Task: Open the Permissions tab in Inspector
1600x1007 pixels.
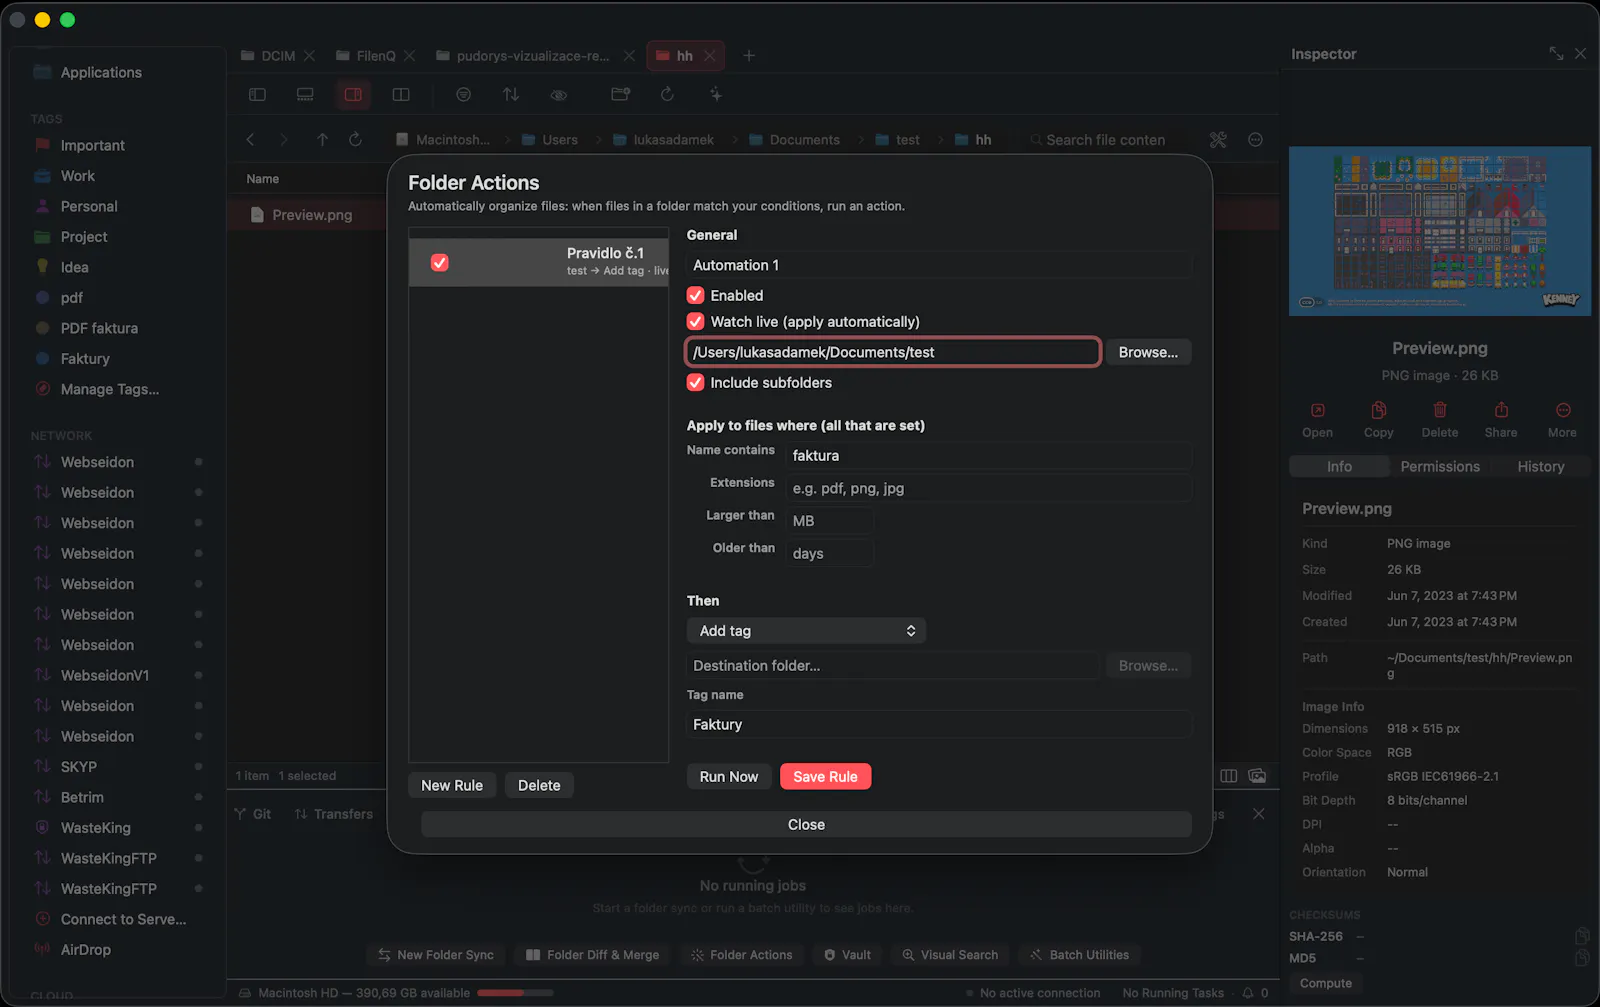Action: click(x=1440, y=467)
